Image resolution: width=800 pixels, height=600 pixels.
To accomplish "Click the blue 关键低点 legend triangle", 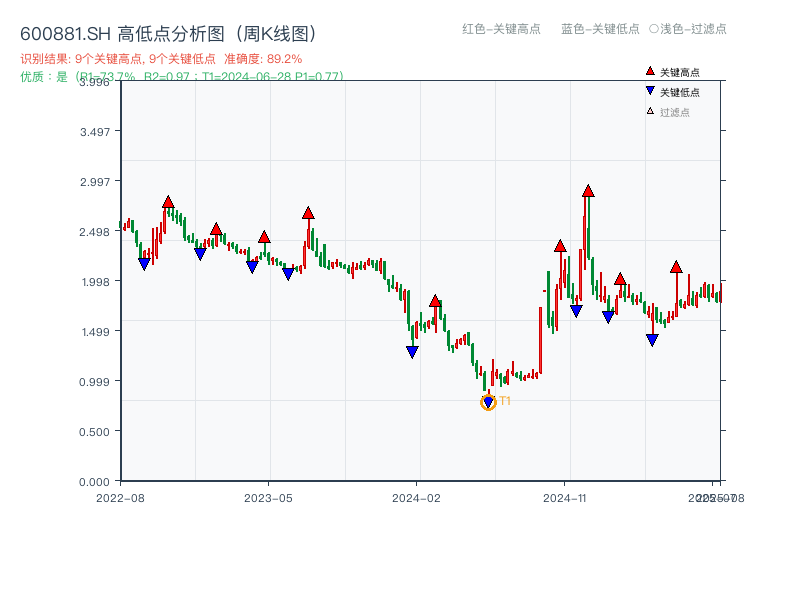I will [x=650, y=92].
